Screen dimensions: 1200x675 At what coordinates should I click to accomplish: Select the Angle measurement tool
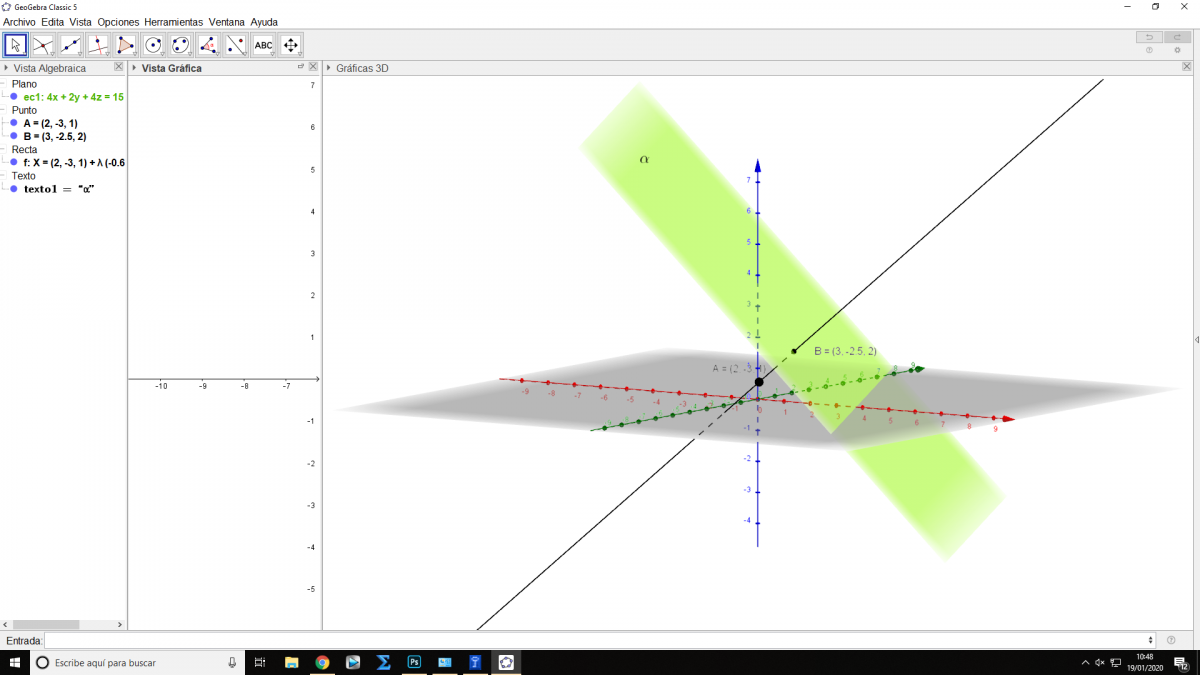click(208, 45)
